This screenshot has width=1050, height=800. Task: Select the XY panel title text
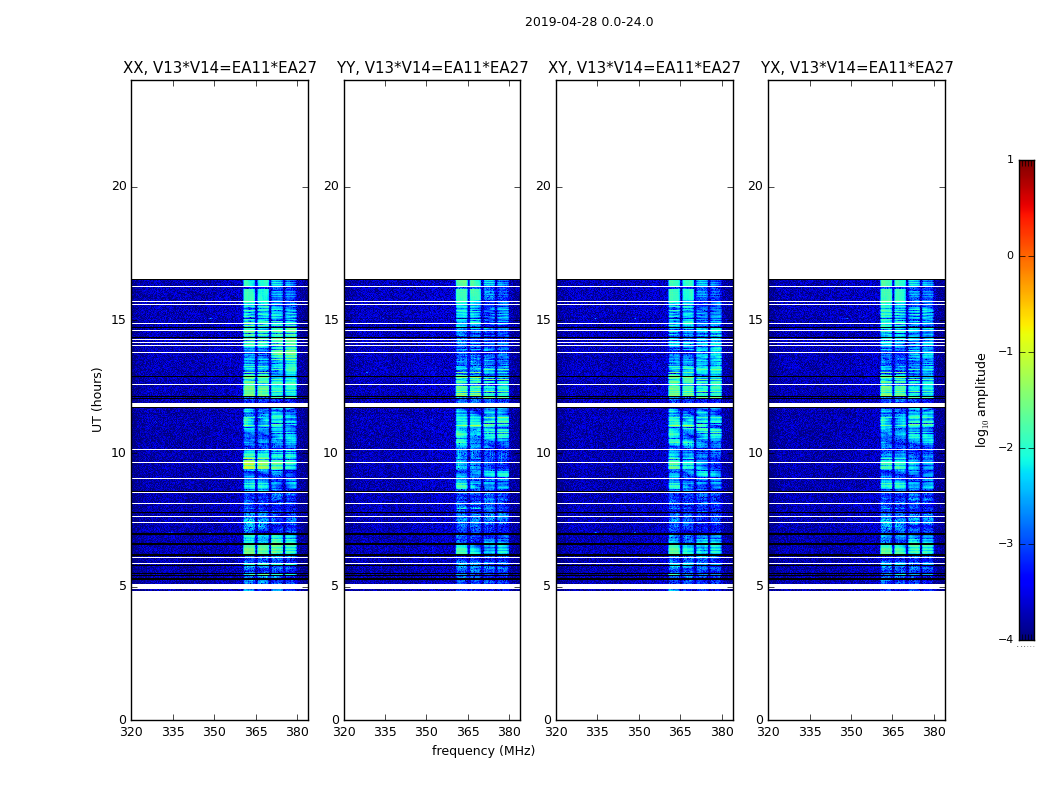(x=644, y=68)
